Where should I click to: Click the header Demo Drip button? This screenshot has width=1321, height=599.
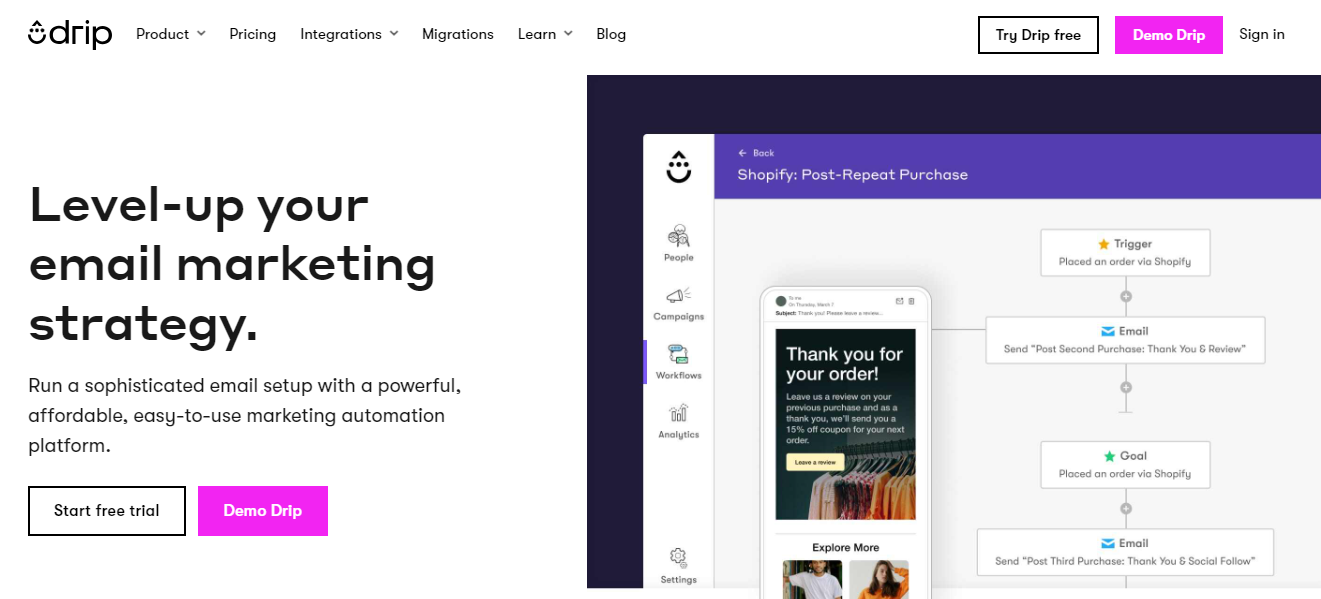(1169, 35)
